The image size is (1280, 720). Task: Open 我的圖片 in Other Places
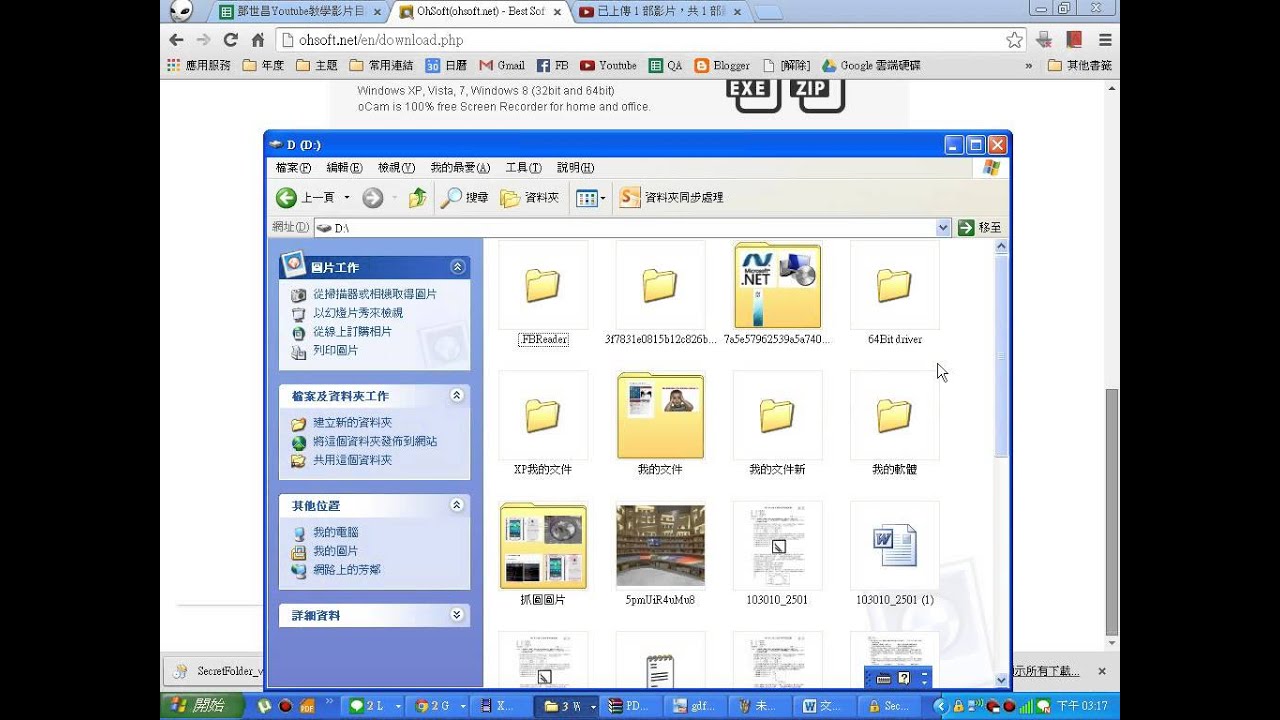coord(335,551)
